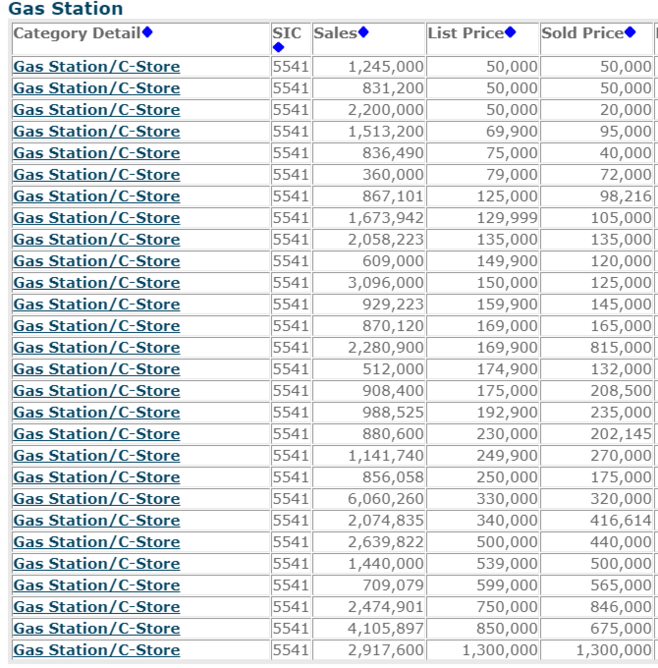Open the C-Store listing with sales 831,200

point(96,88)
